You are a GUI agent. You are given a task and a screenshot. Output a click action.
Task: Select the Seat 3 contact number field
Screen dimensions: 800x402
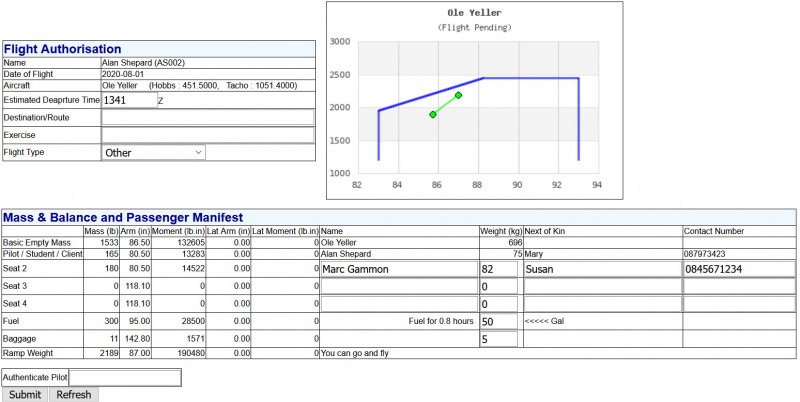[x=738, y=287]
